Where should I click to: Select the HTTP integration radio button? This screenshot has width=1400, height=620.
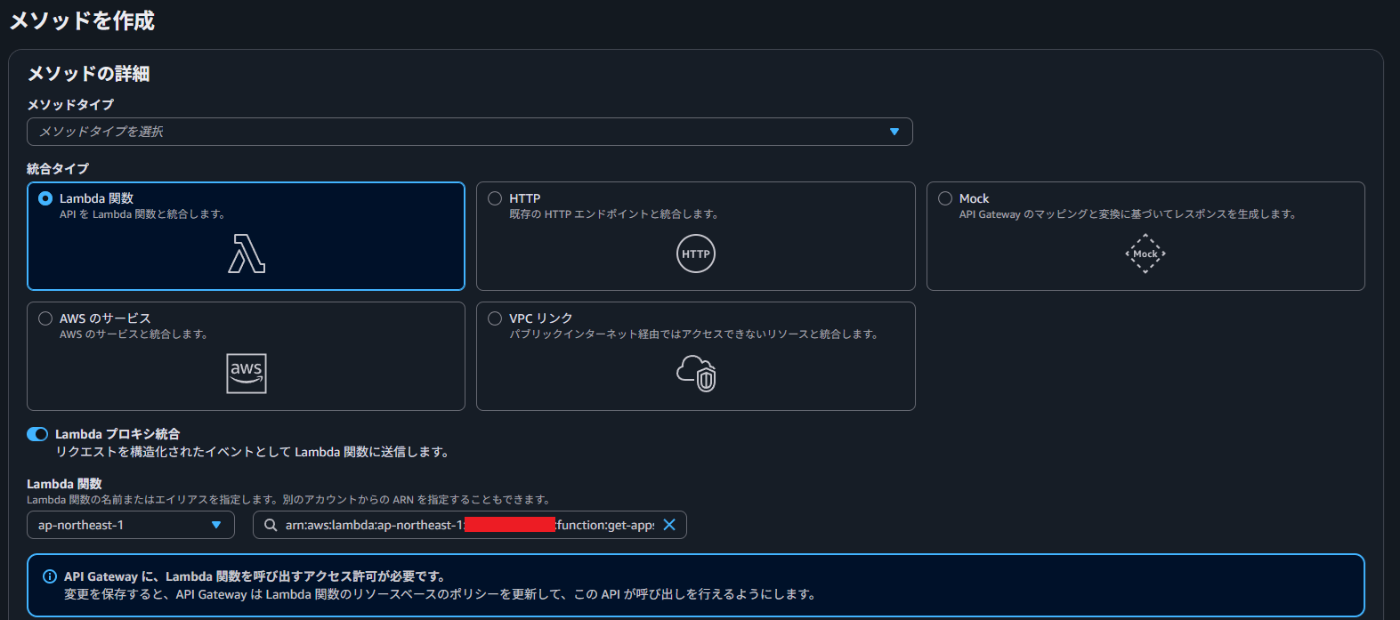(495, 199)
